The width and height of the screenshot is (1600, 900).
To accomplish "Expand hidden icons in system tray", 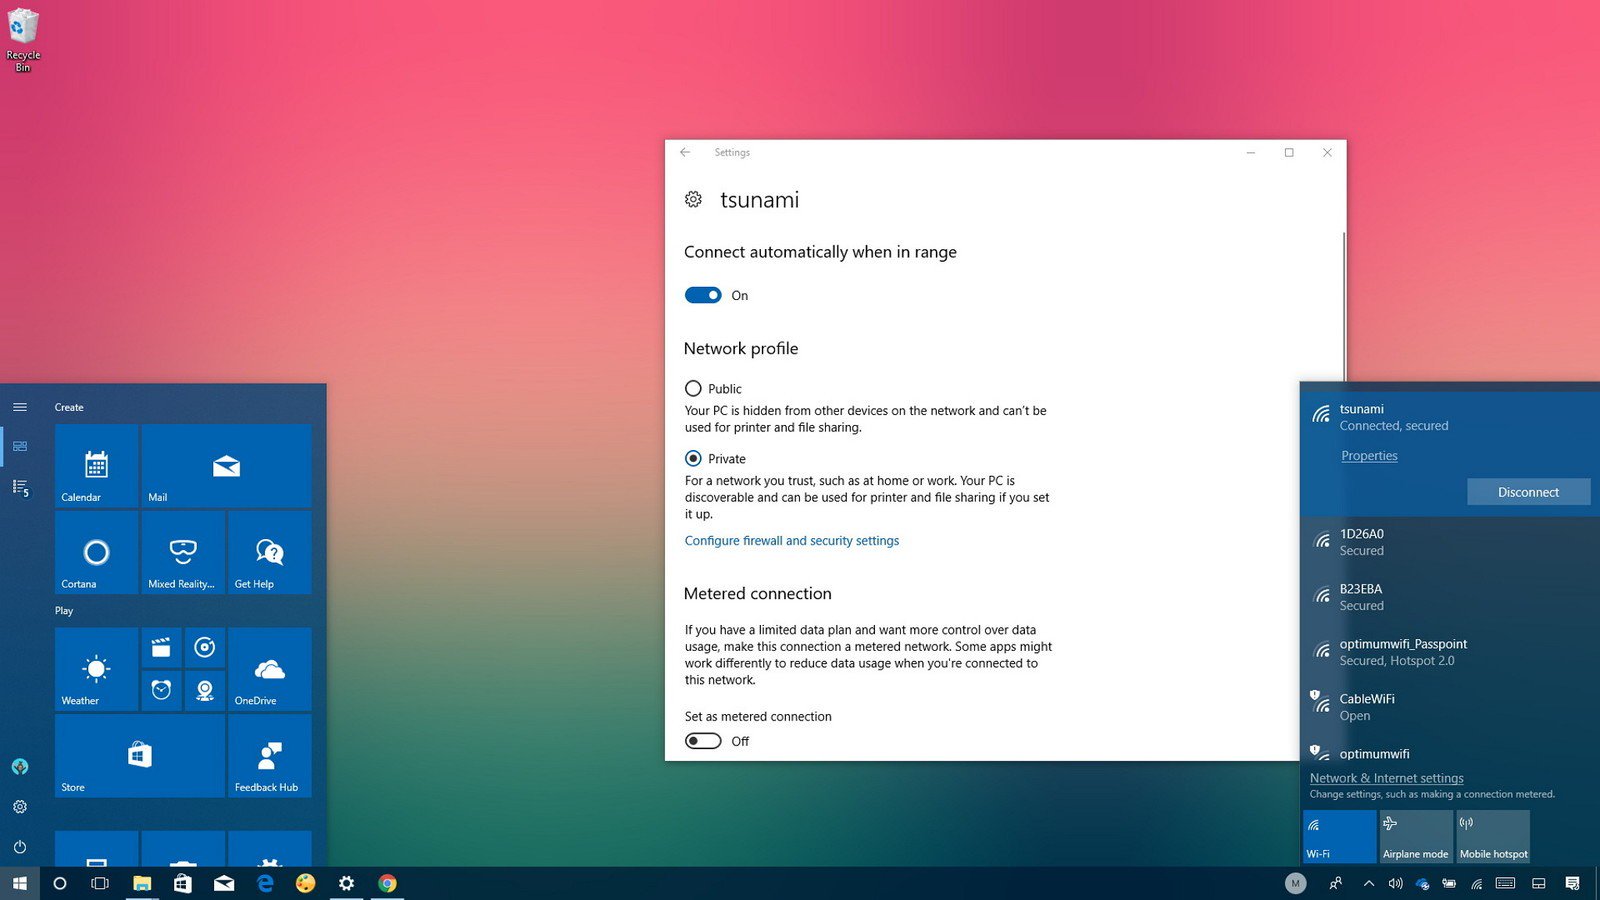I will (x=1368, y=884).
